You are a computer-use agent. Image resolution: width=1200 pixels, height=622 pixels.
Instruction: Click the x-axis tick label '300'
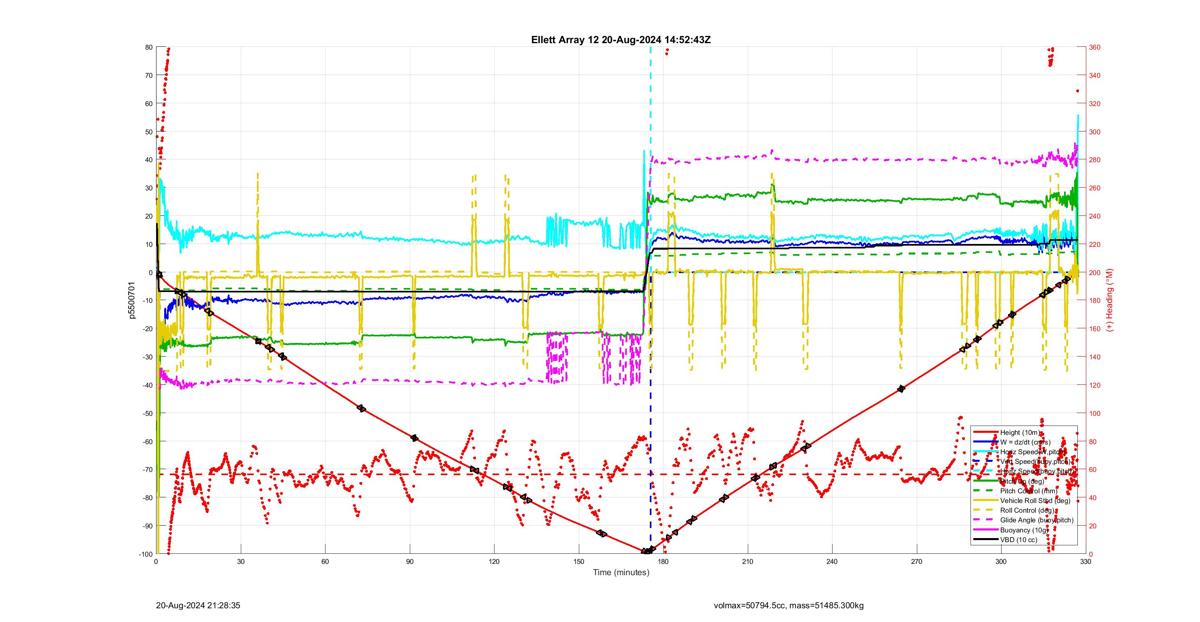[1001, 562]
